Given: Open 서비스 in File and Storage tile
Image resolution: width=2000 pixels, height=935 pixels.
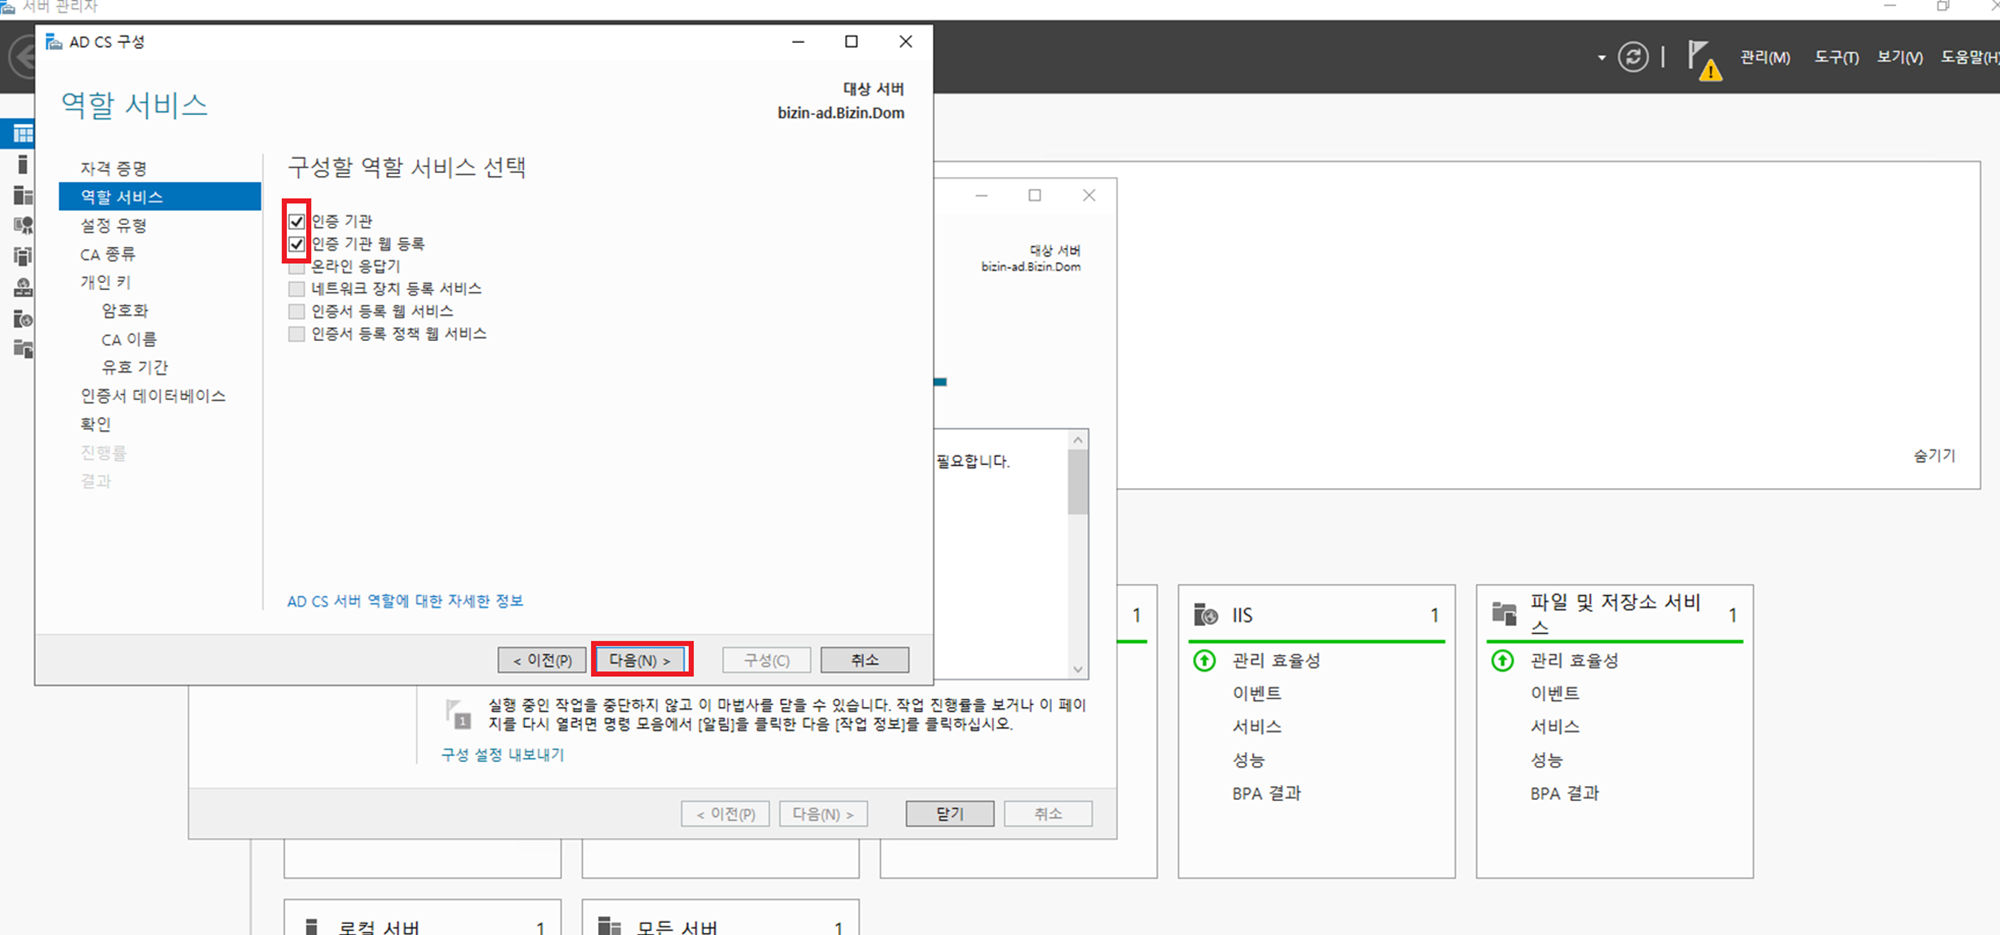Looking at the screenshot, I should point(1555,726).
